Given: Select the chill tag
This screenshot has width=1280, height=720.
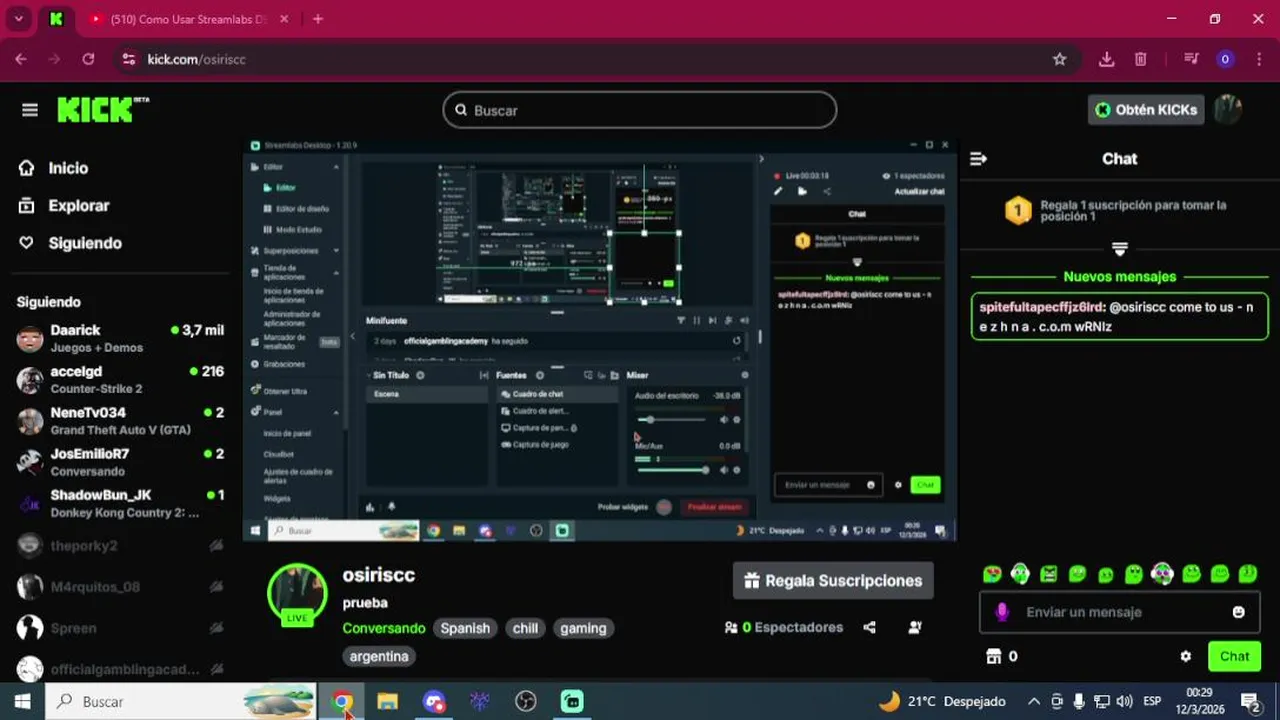Looking at the screenshot, I should [x=525, y=628].
